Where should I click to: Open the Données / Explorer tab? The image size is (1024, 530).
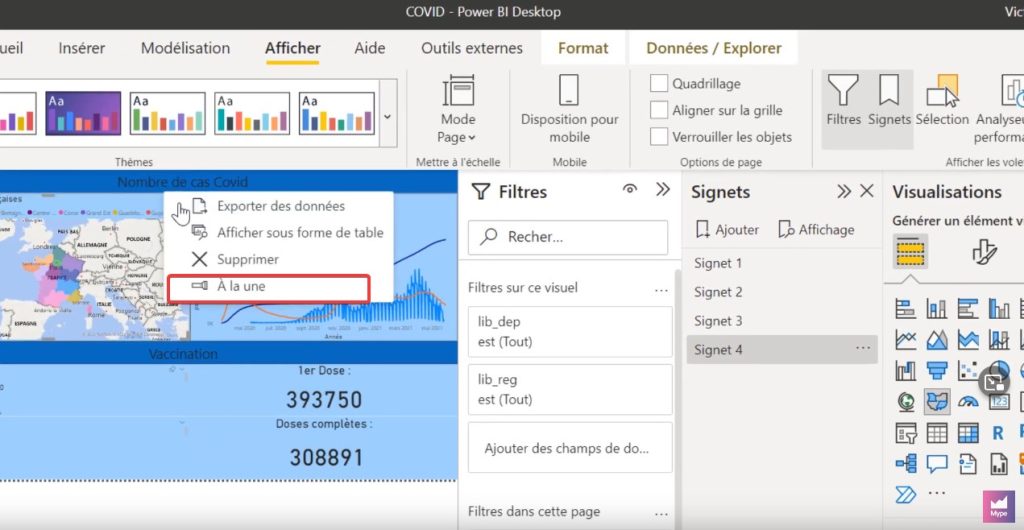coord(714,48)
